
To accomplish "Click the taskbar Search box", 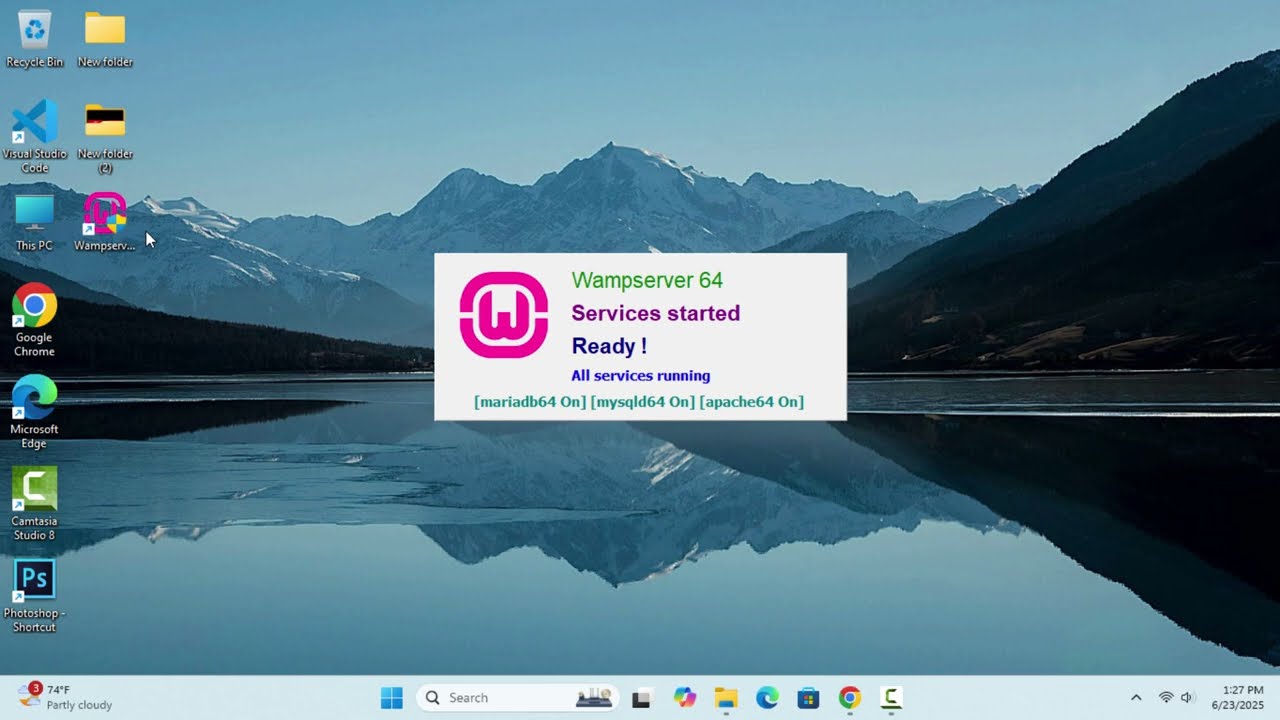I will click(x=518, y=698).
